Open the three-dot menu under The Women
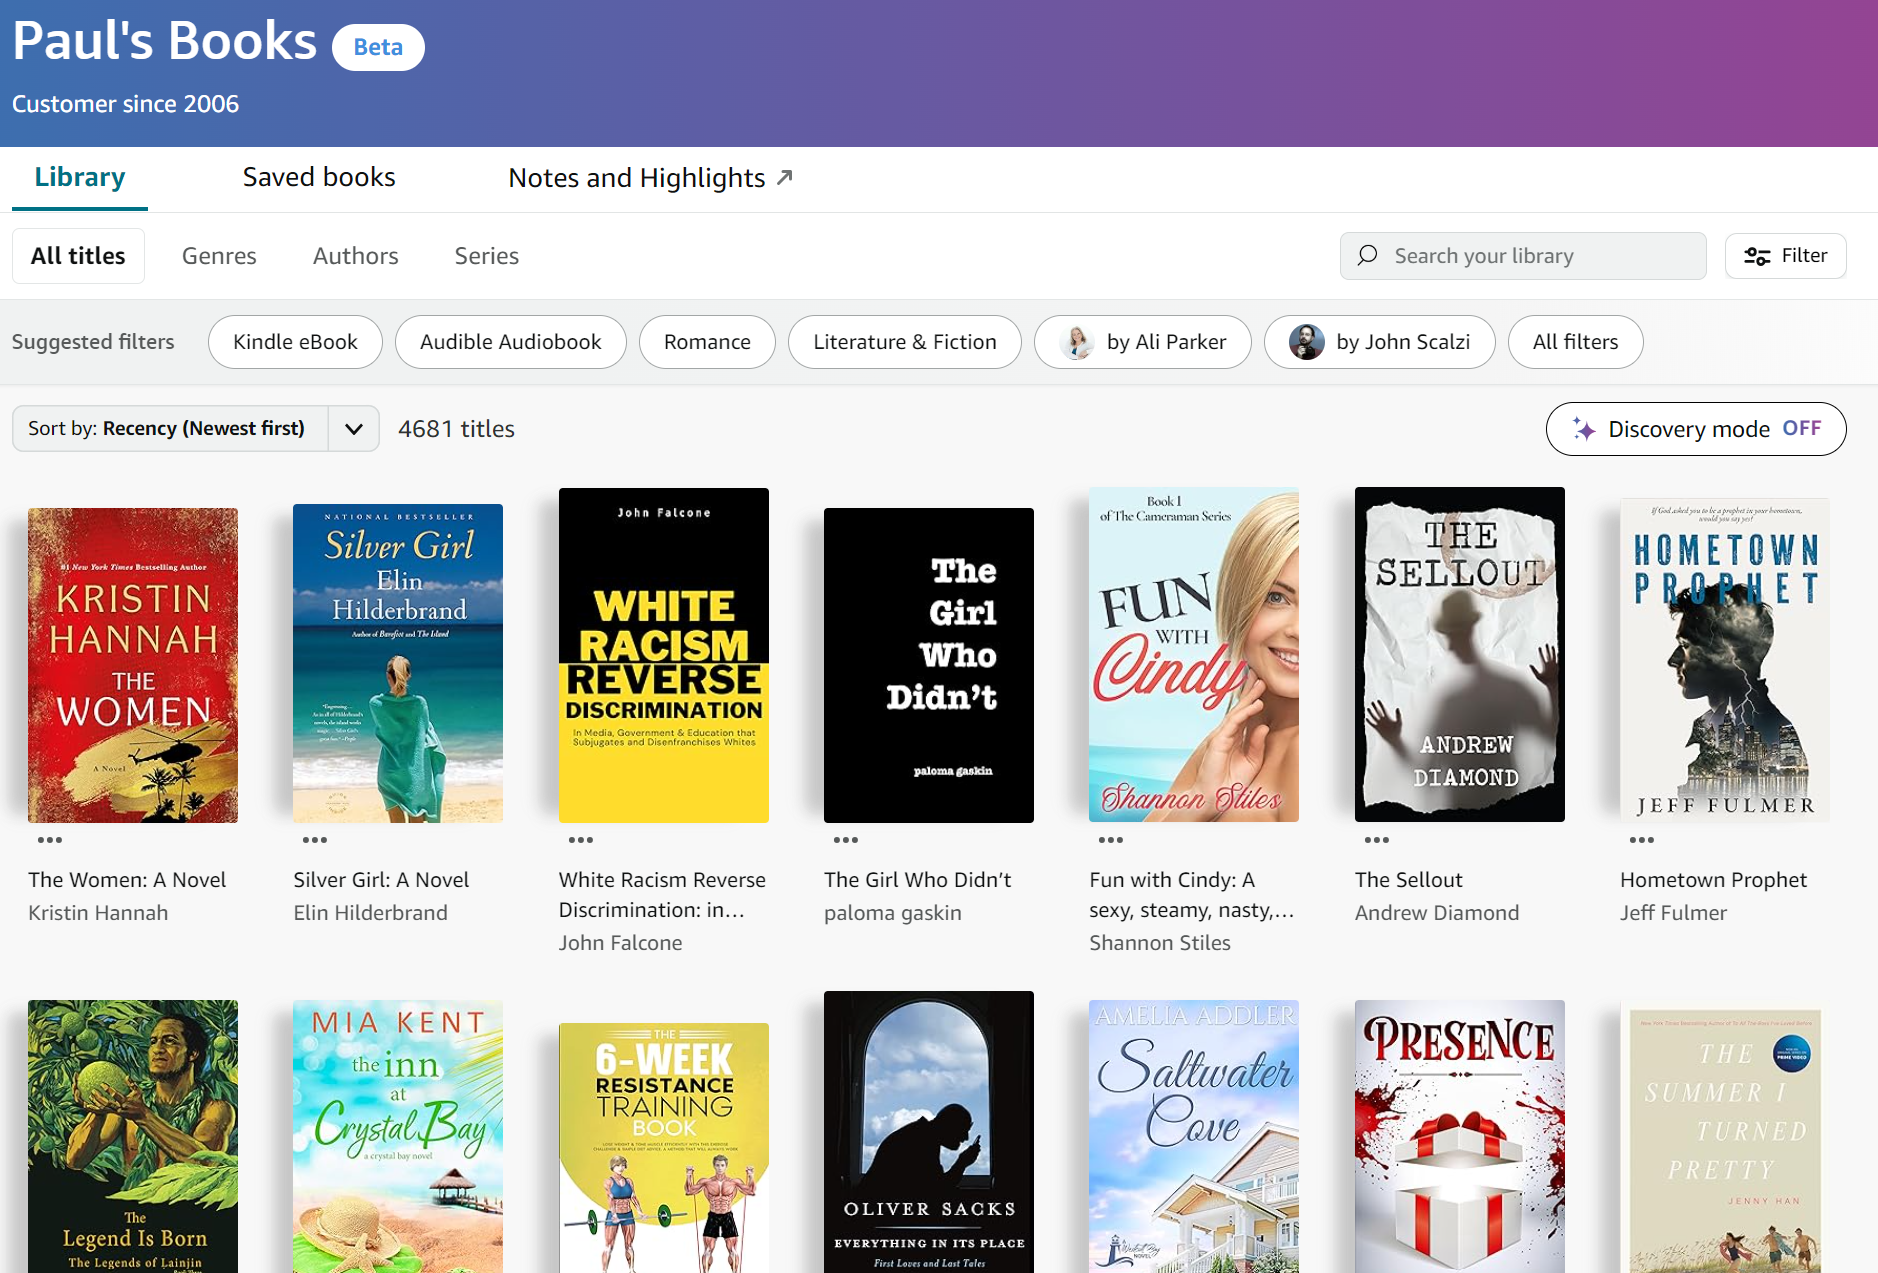Image resolution: width=1878 pixels, height=1273 pixels. point(50,840)
